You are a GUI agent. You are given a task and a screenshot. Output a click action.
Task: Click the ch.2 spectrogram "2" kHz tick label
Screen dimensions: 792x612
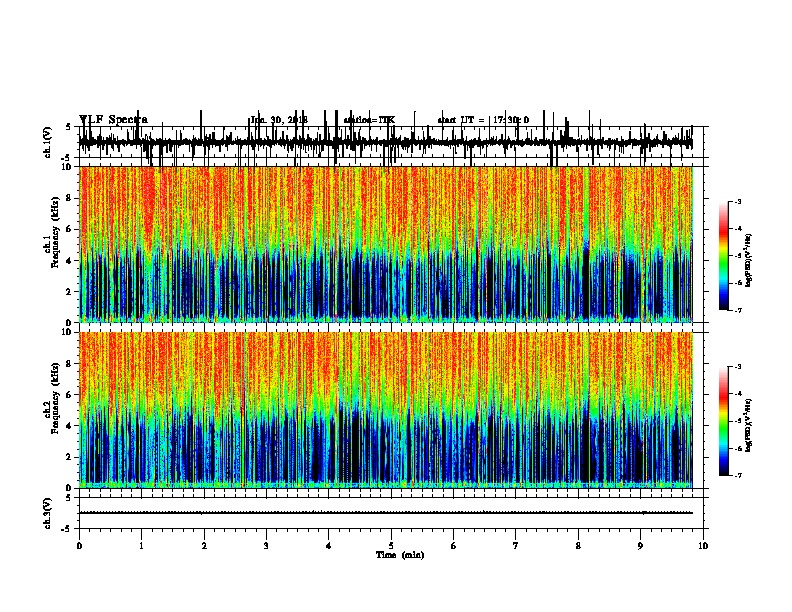[70, 457]
